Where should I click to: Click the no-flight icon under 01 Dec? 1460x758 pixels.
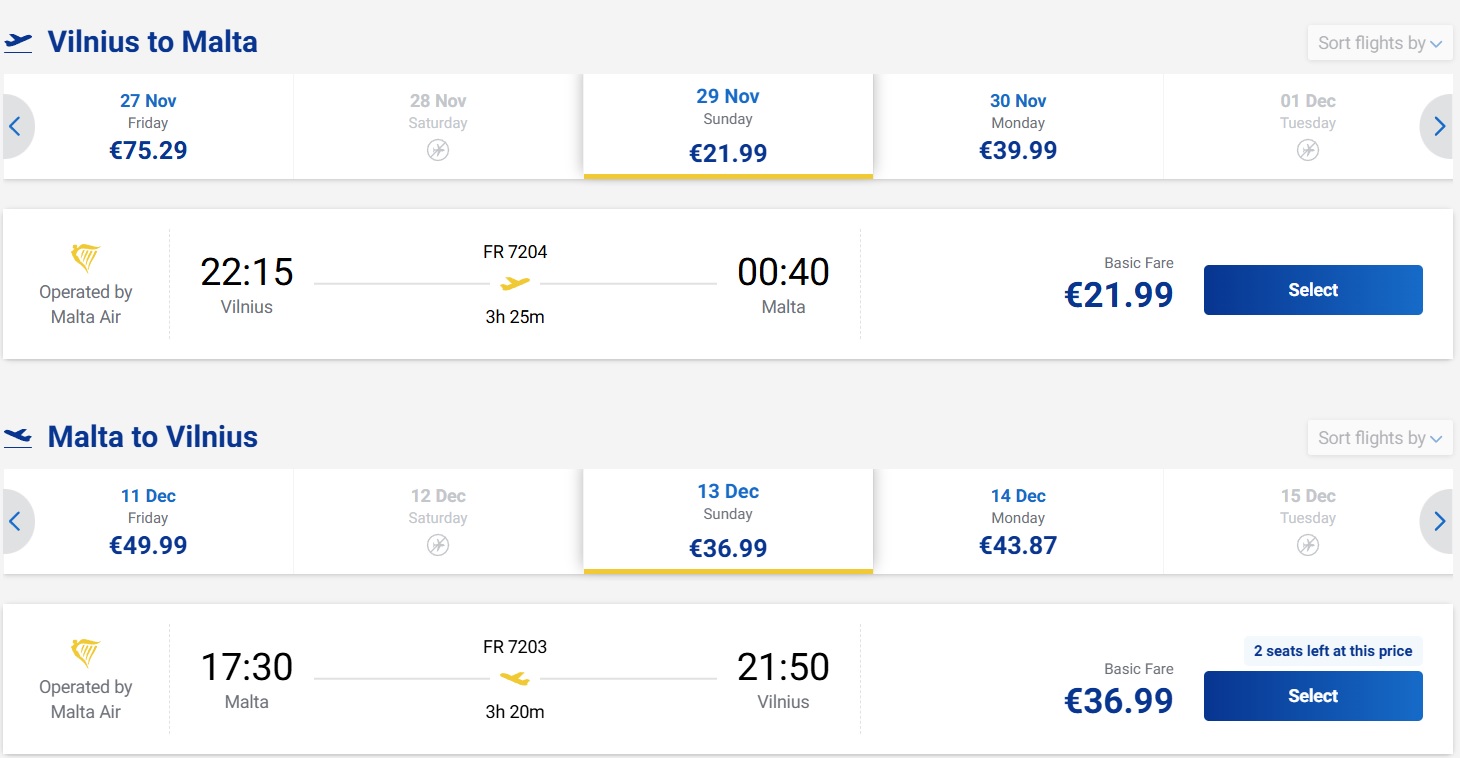pos(1308,150)
